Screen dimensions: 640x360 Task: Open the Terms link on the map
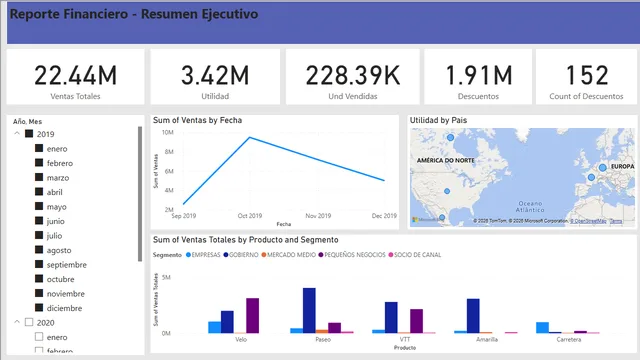(x=616, y=221)
